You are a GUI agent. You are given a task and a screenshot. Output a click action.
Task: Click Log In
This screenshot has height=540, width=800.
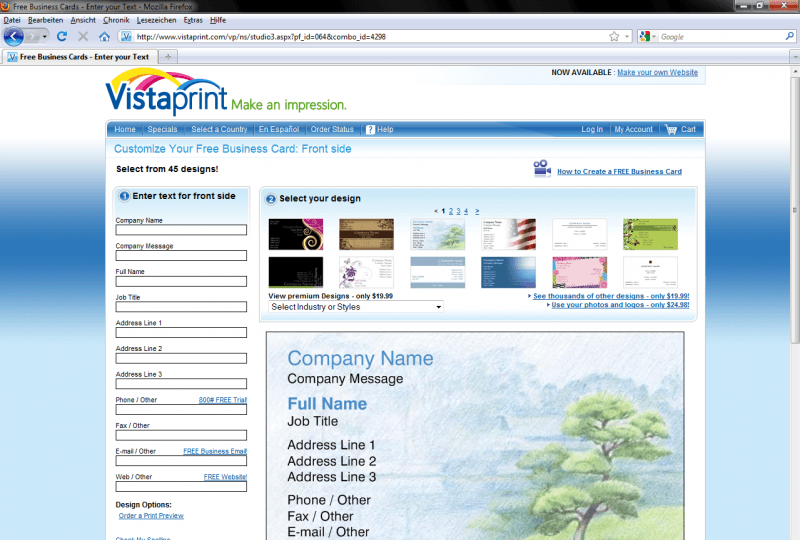592,130
